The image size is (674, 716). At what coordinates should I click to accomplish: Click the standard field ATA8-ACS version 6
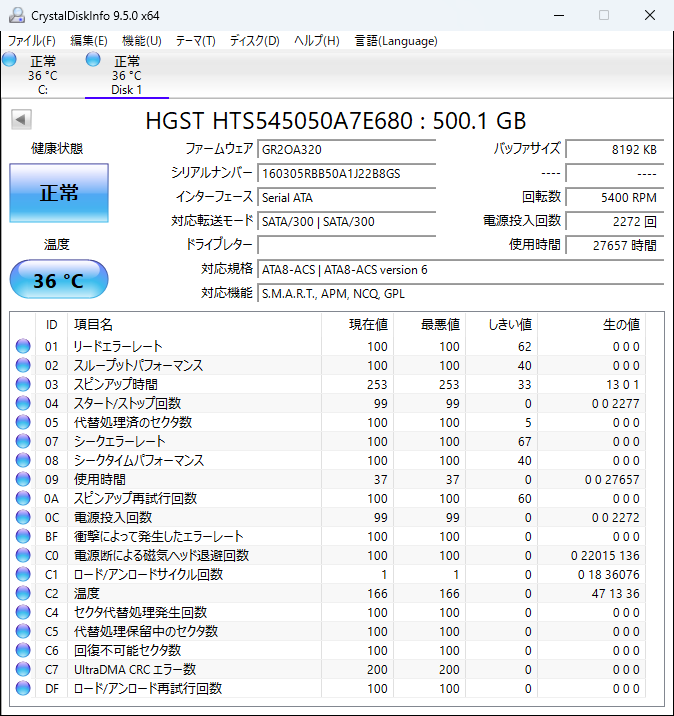(460, 269)
